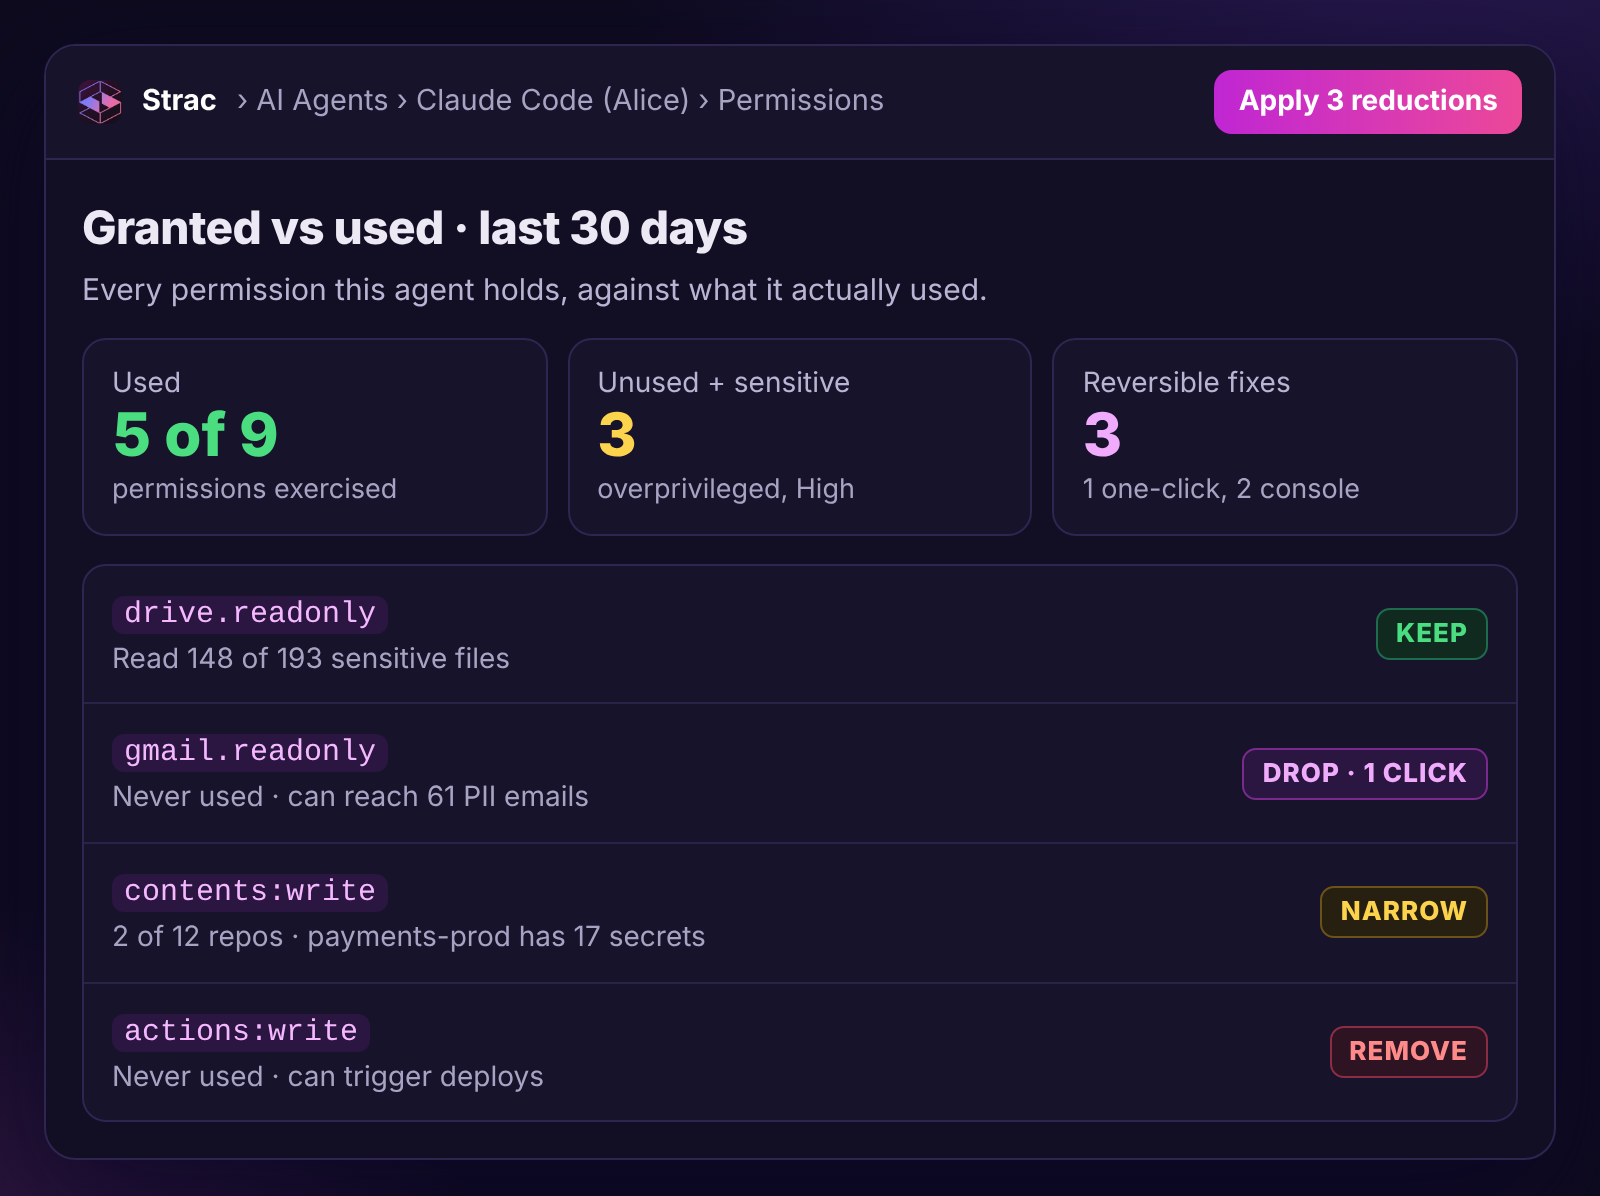Image resolution: width=1600 pixels, height=1196 pixels.
Task: Open the 'Reversible fixes' card
Action: [x=1285, y=437]
